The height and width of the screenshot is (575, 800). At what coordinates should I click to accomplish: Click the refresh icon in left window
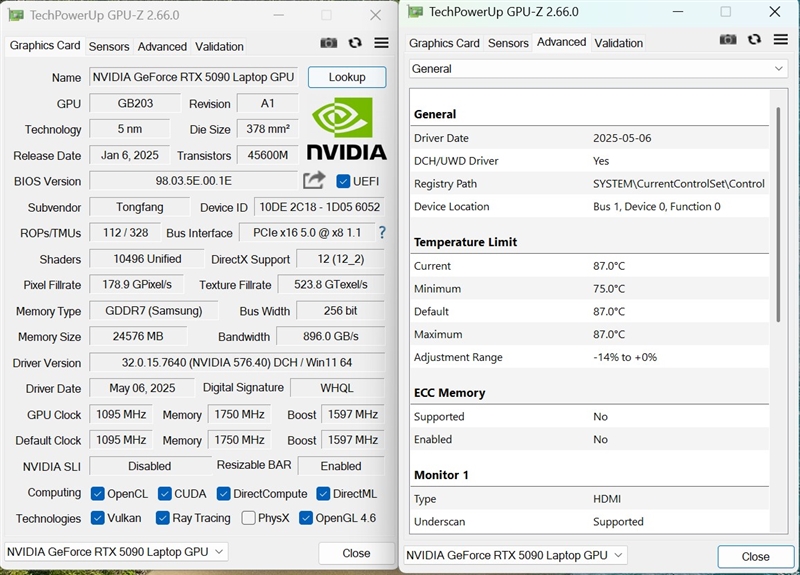(355, 43)
